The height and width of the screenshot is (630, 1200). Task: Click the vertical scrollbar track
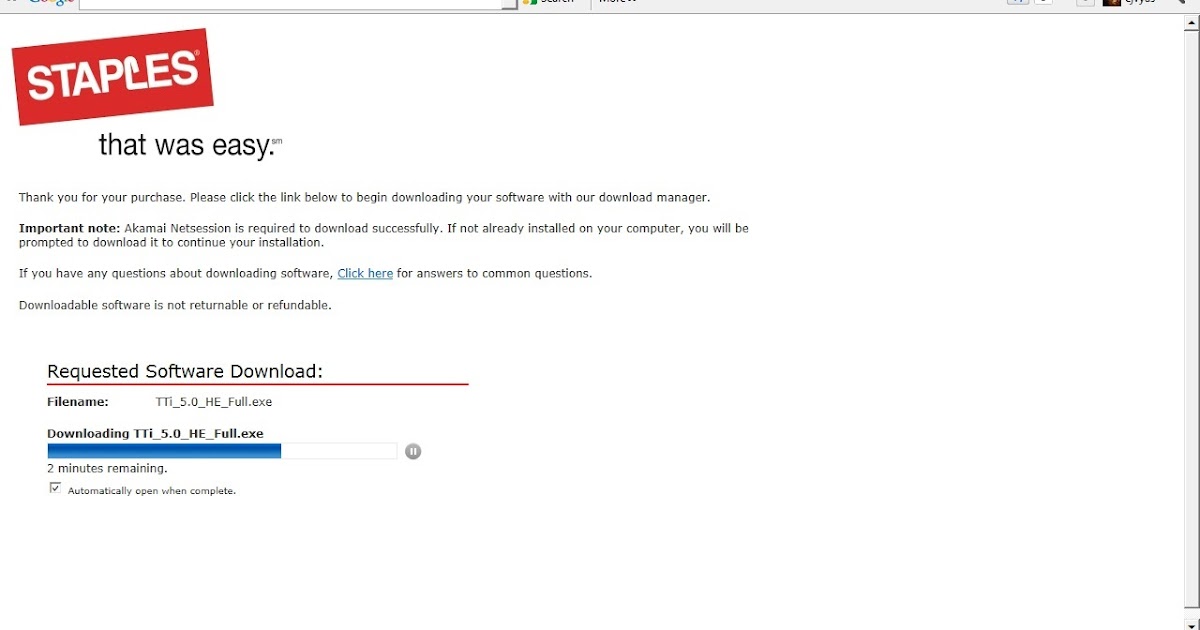pos(1191,320)
